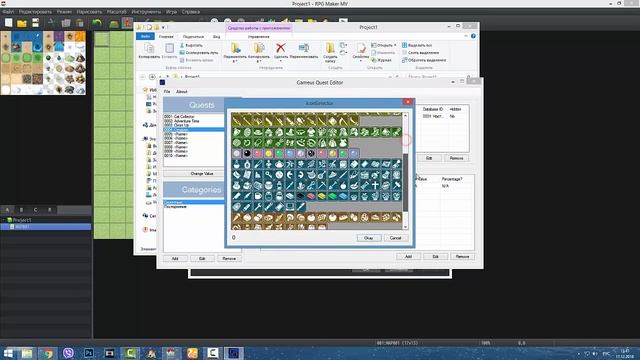Collapse Project1 node in RPG Maker map tree
640x360 pixels.
(4, 220)
